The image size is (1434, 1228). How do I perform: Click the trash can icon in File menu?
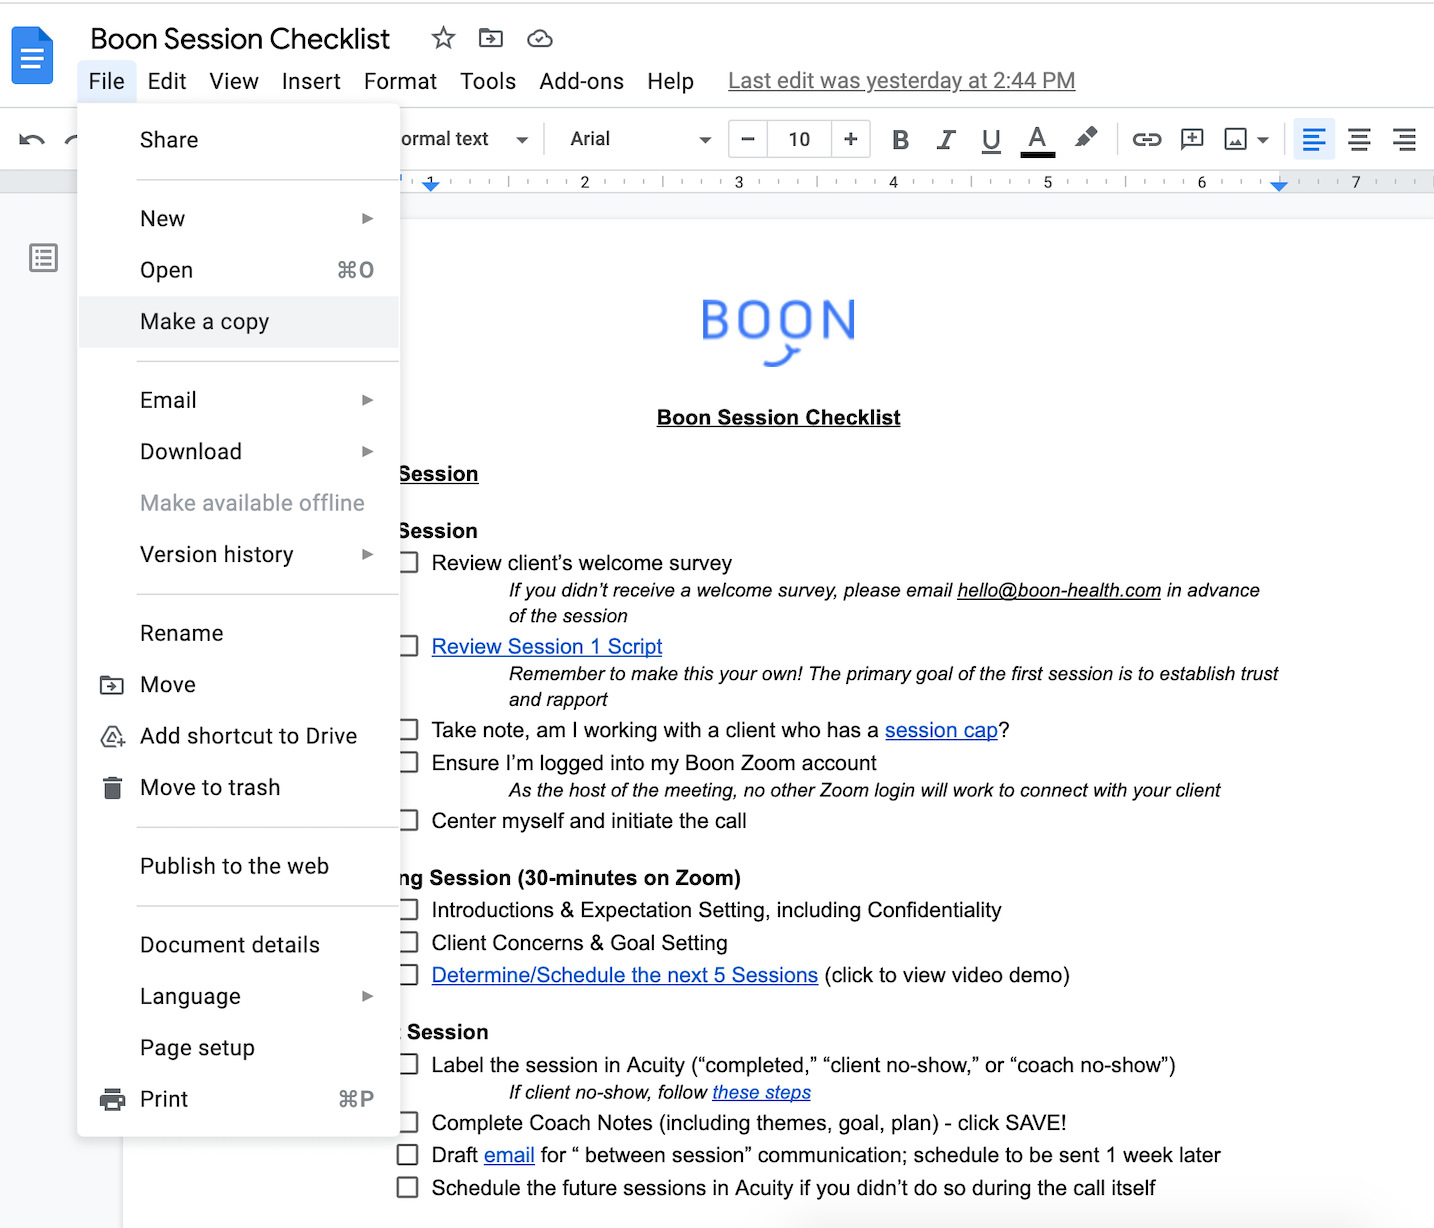pyautogui.click(x=113, y=788)
